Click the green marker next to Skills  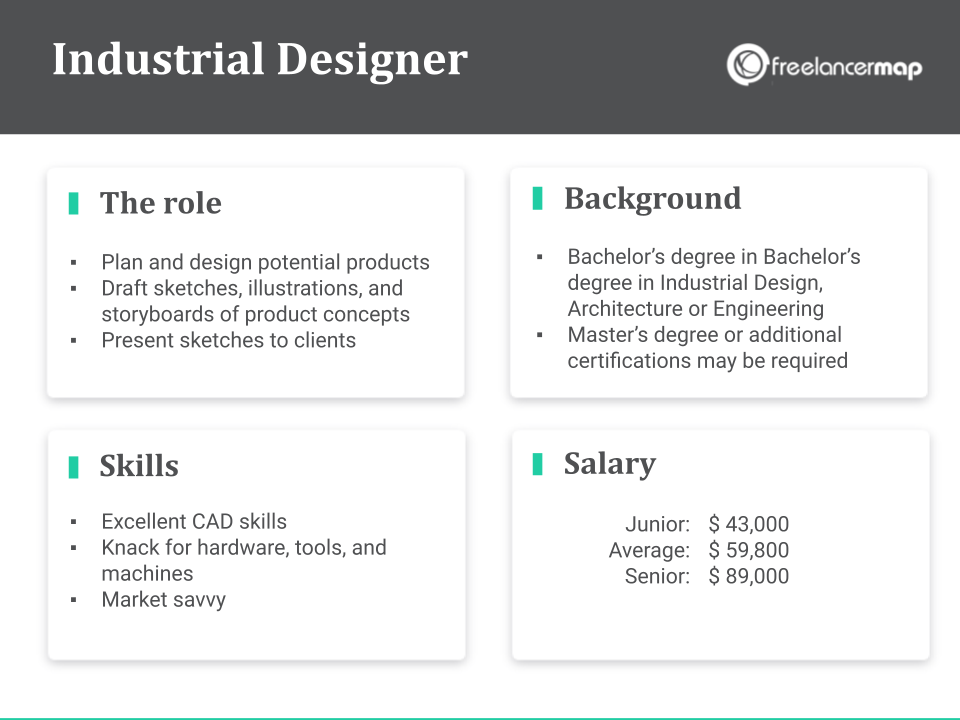coord(73,467)
